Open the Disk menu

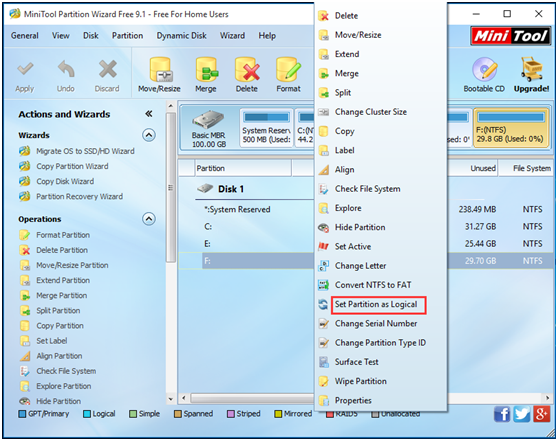[91, 36]
